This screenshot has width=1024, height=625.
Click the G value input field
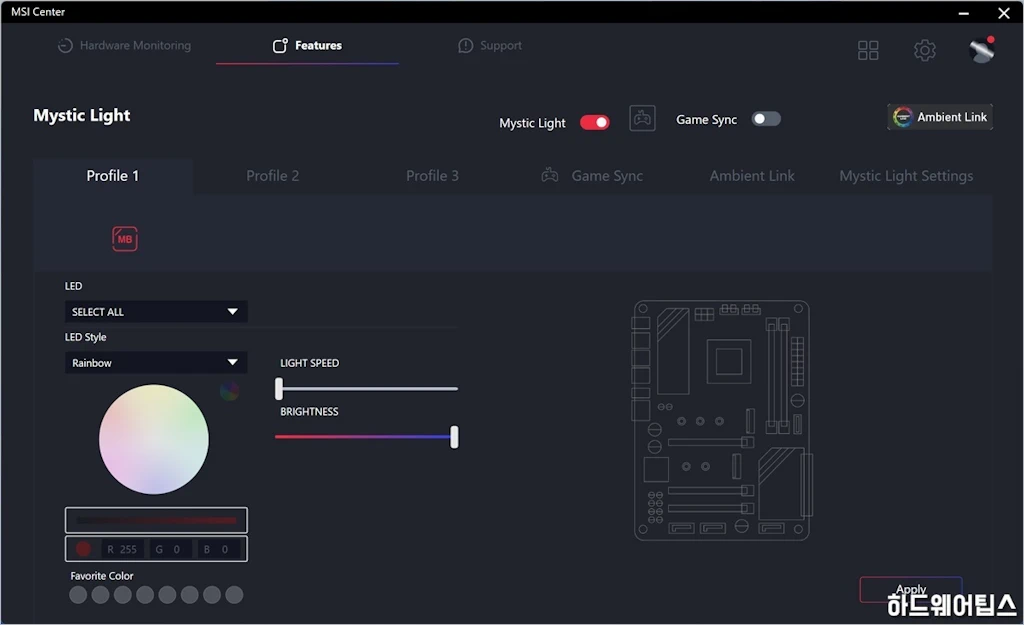point(170,549)
